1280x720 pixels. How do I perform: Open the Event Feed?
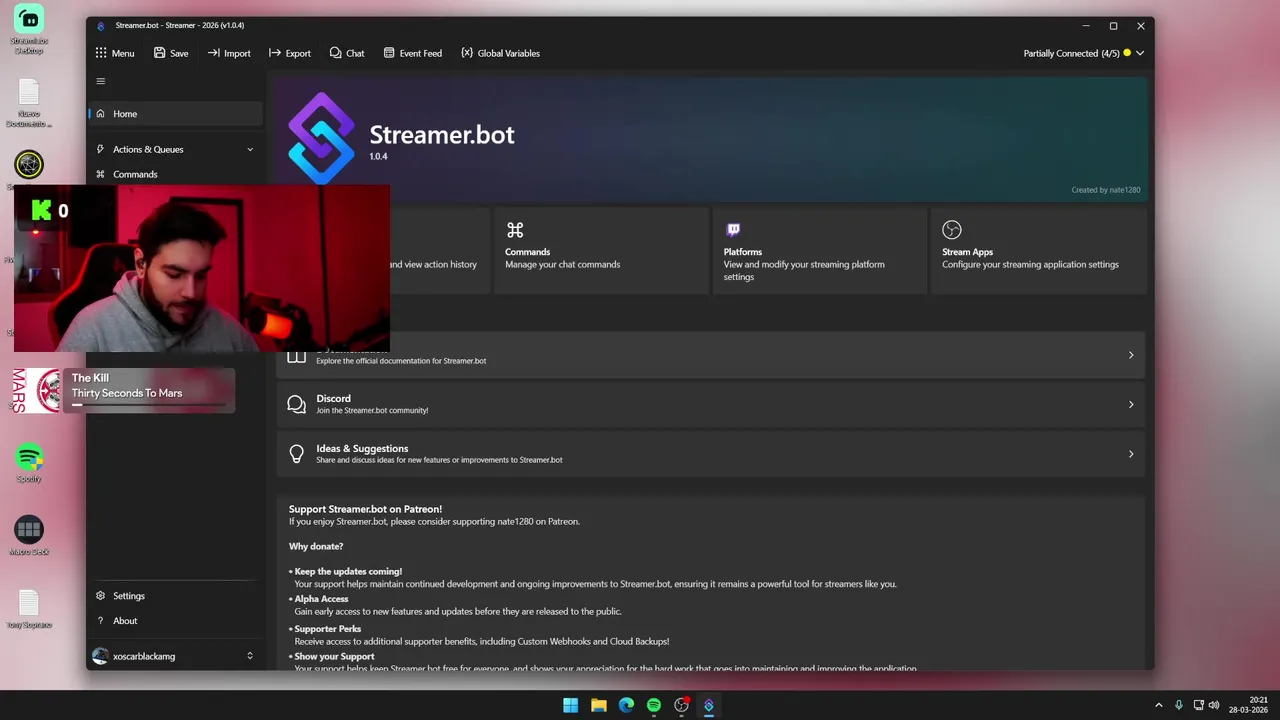pos(412,53)
